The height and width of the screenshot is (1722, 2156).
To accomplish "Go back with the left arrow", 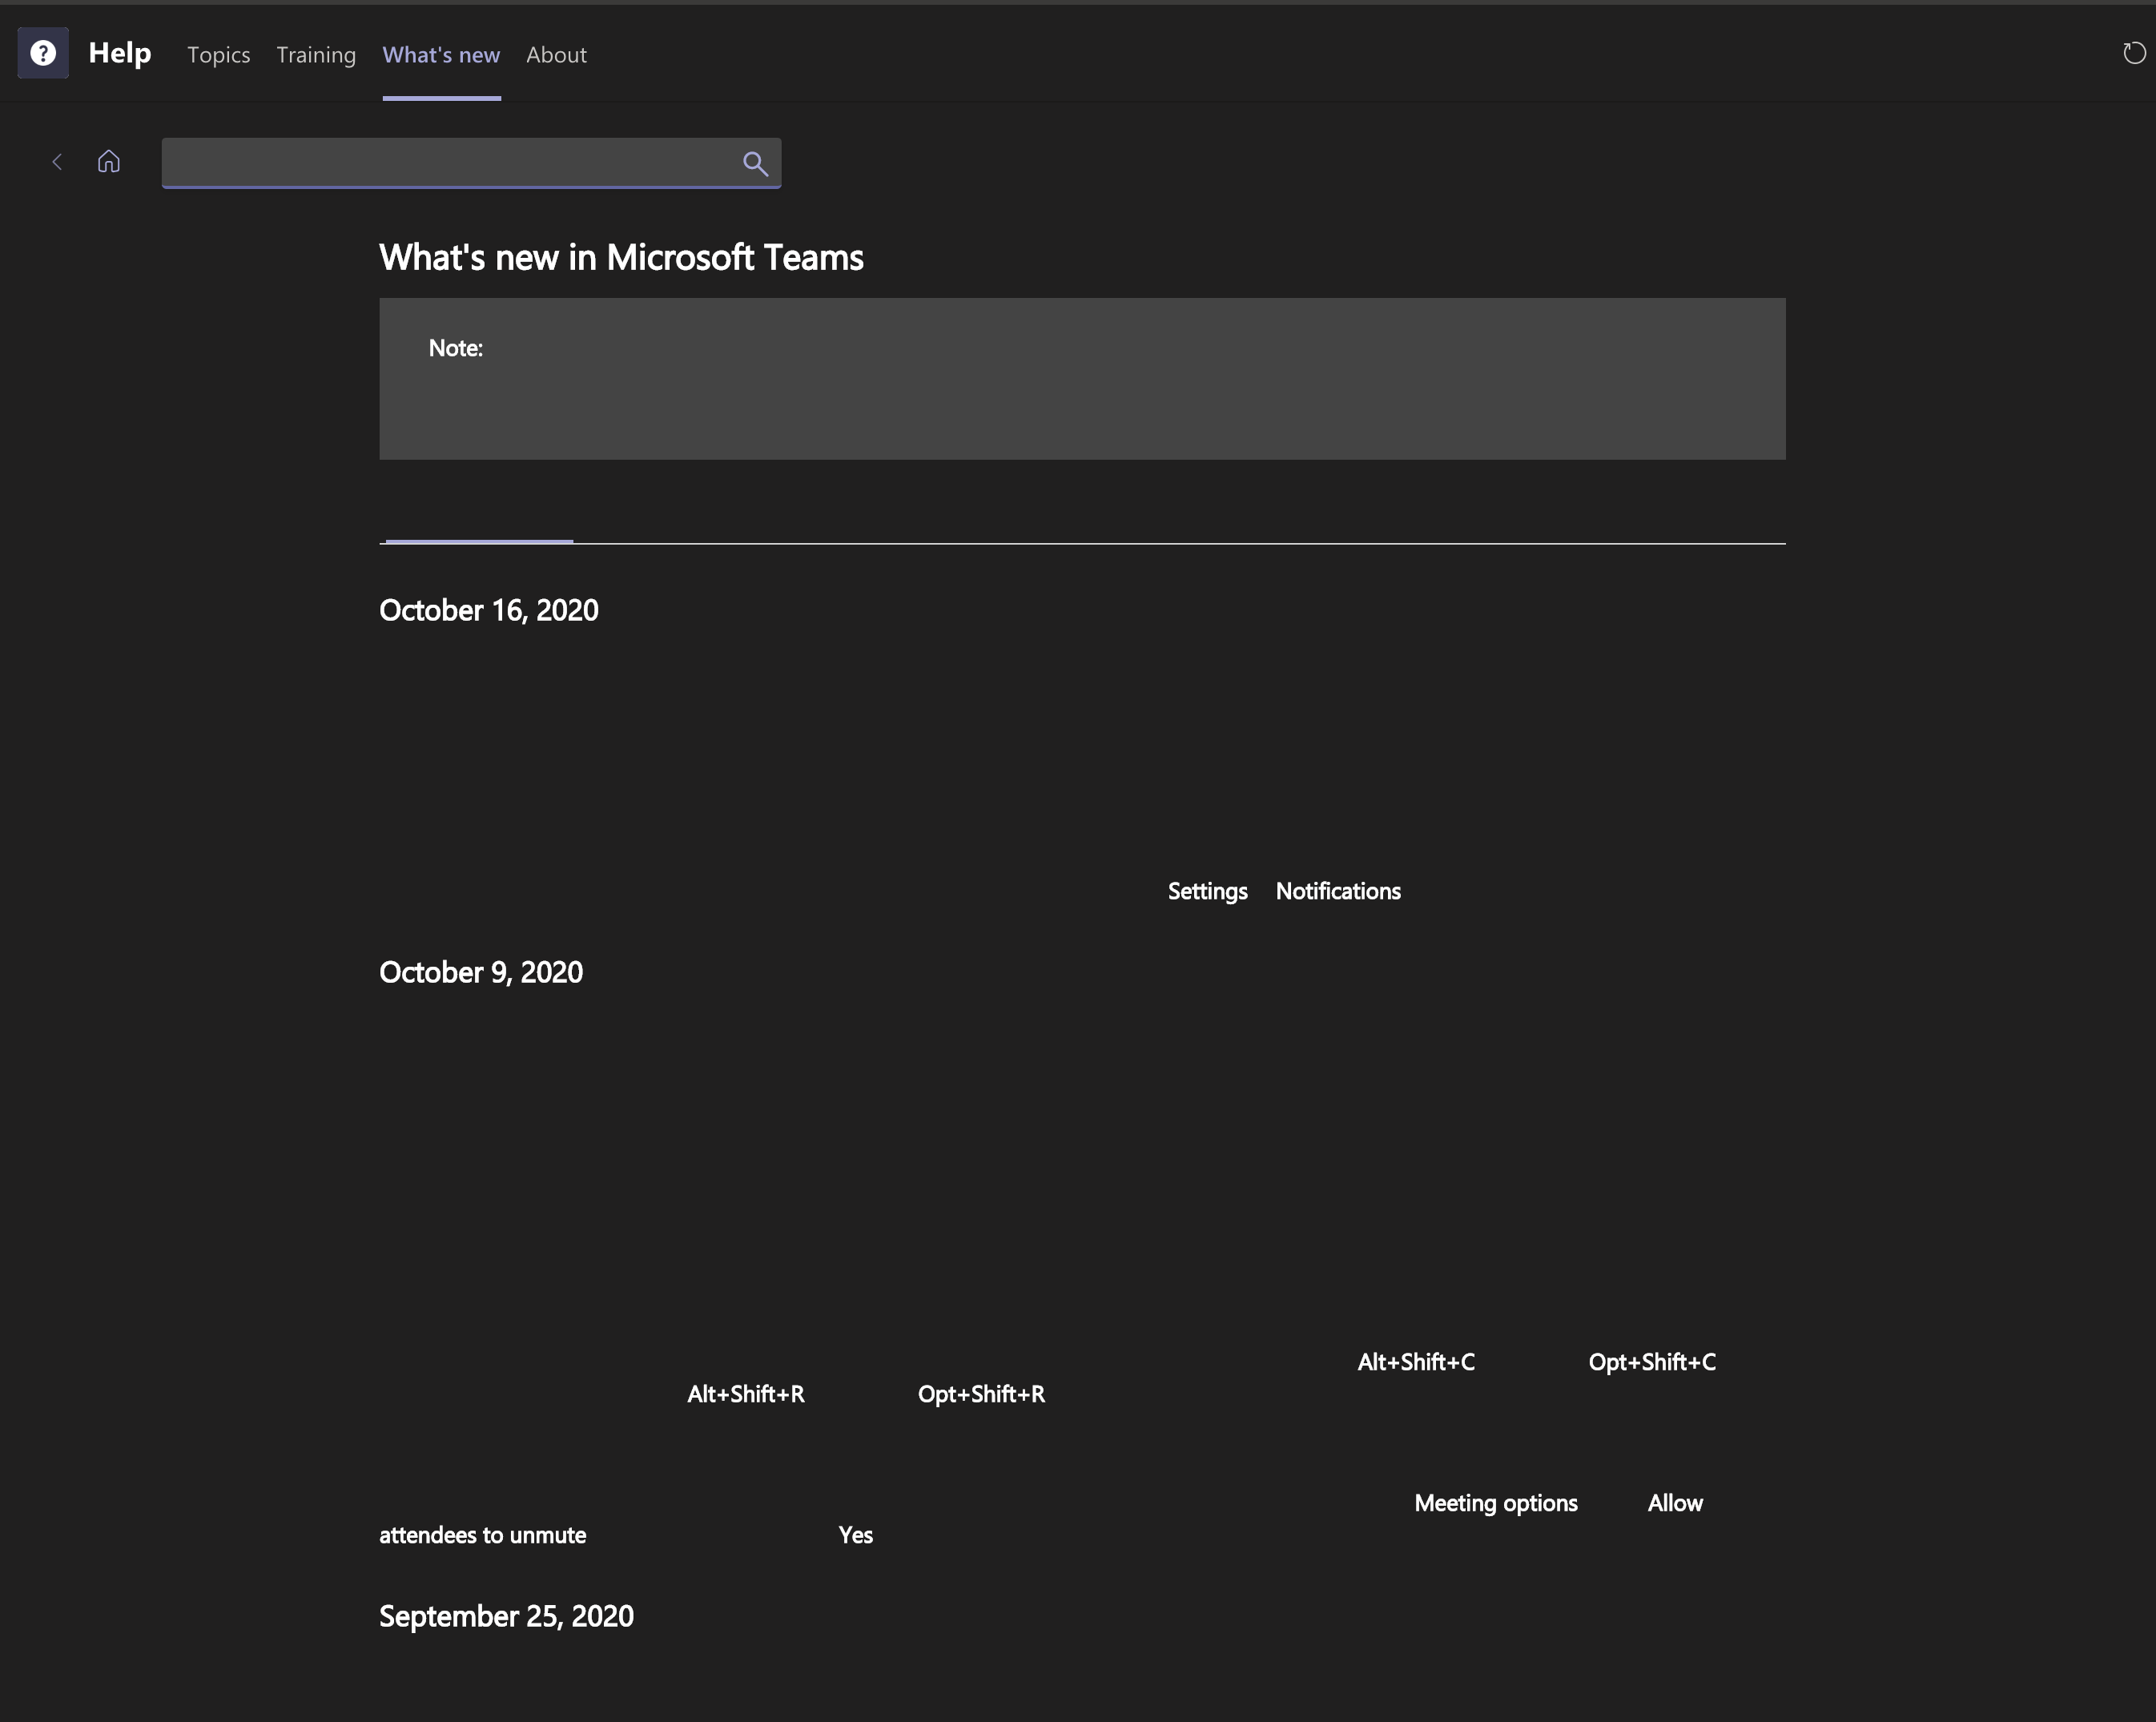I will click(57, 162).
